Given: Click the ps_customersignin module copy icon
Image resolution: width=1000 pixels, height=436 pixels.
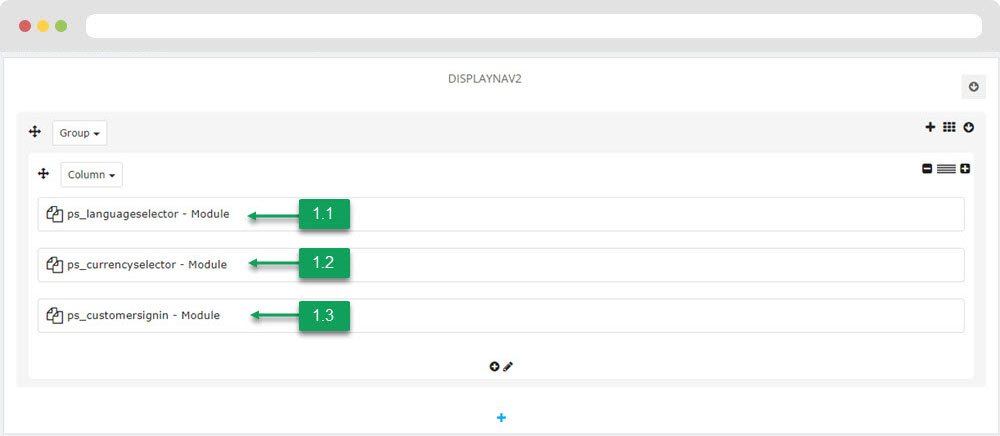Looking at the screenshot, I should [55, 316].
